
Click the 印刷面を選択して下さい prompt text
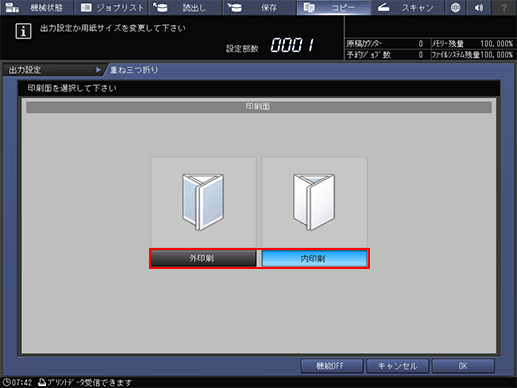tap(72, 88)
